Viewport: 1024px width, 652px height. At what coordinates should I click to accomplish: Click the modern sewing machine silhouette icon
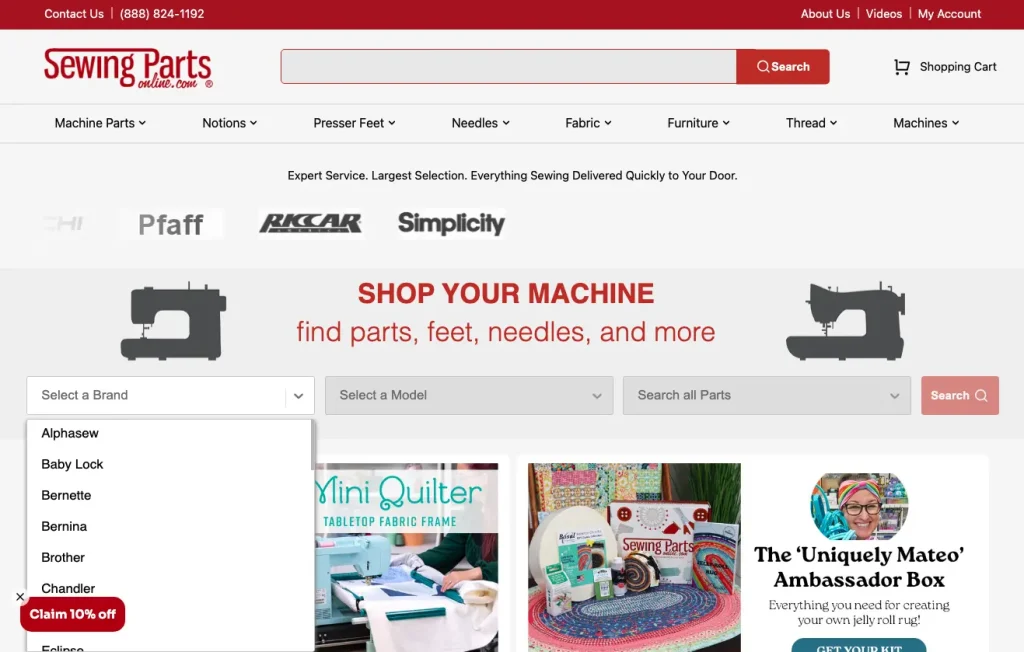pyautogui.click(x=174, y=321)
